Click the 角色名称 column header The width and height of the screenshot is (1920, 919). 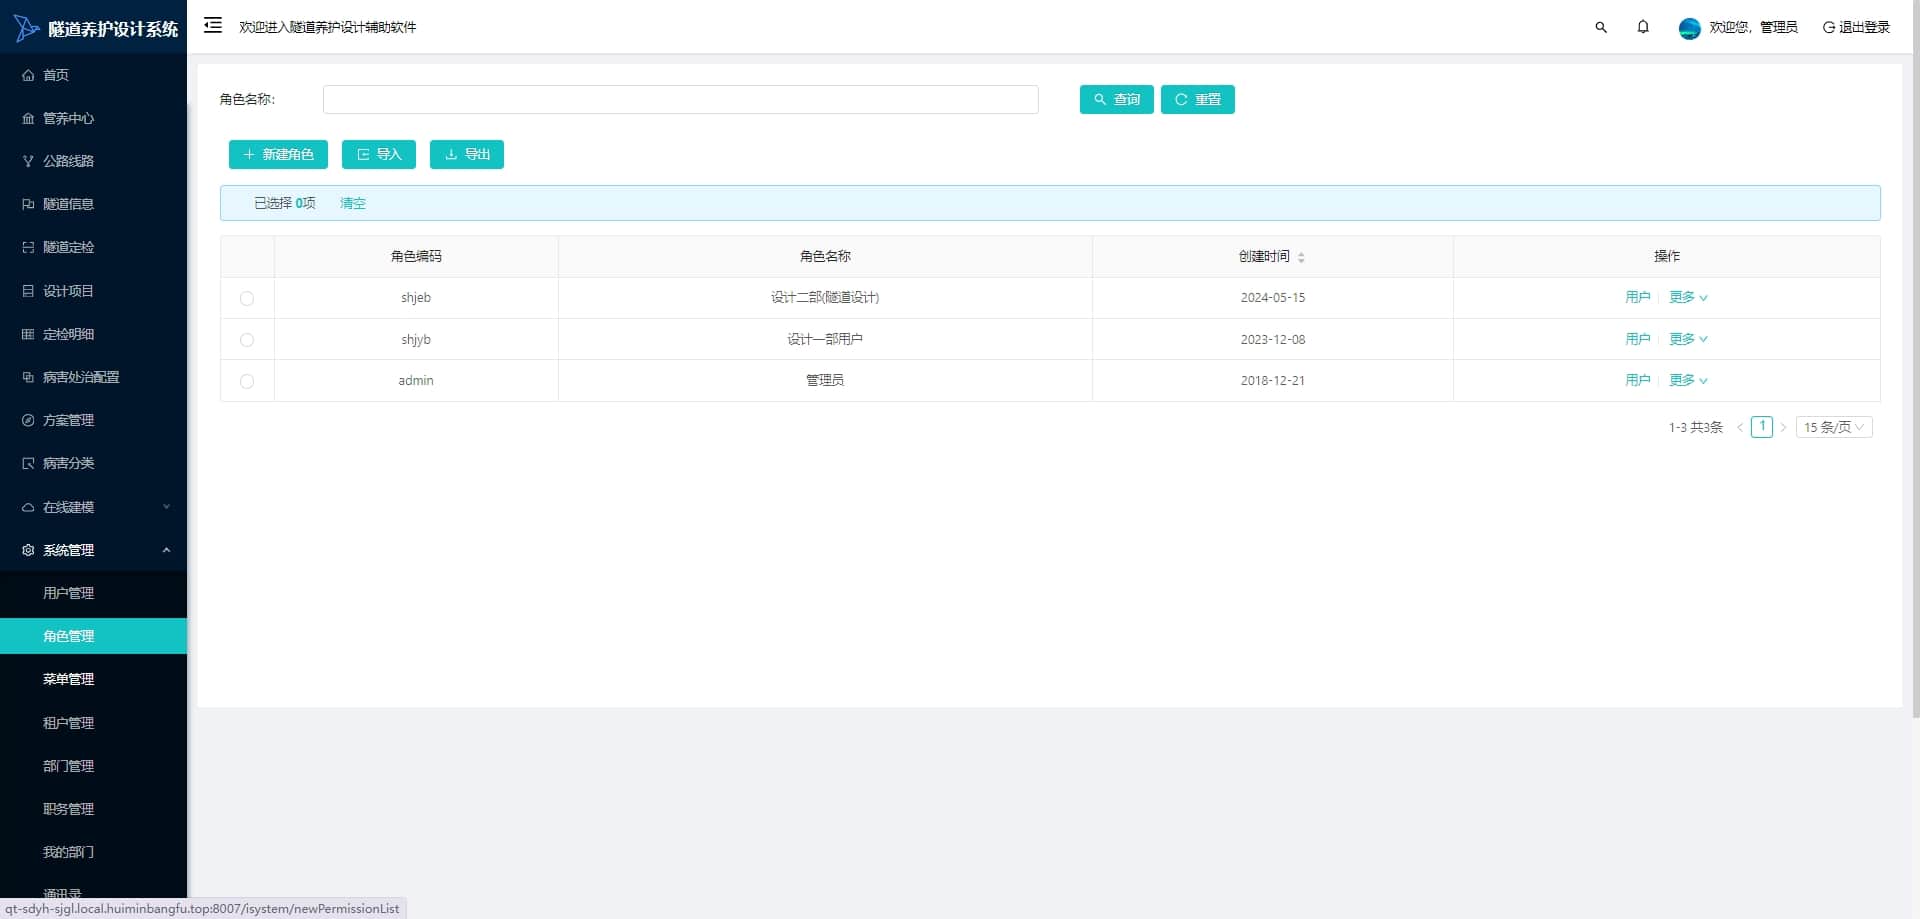[825, 256]
